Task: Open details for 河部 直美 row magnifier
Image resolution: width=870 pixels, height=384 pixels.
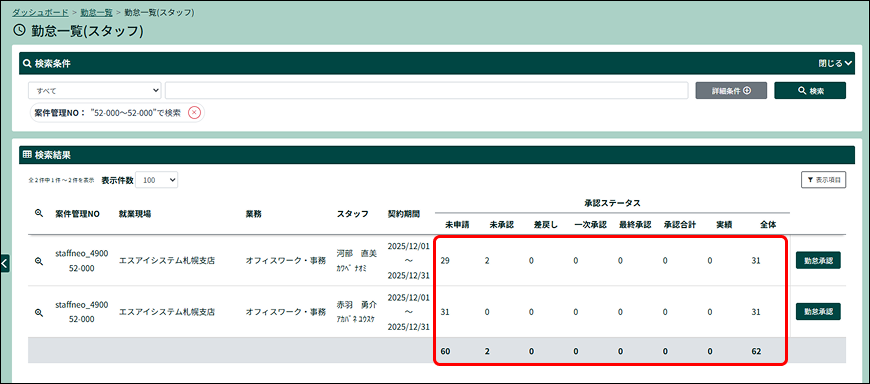Action: [x=39, y=261]
